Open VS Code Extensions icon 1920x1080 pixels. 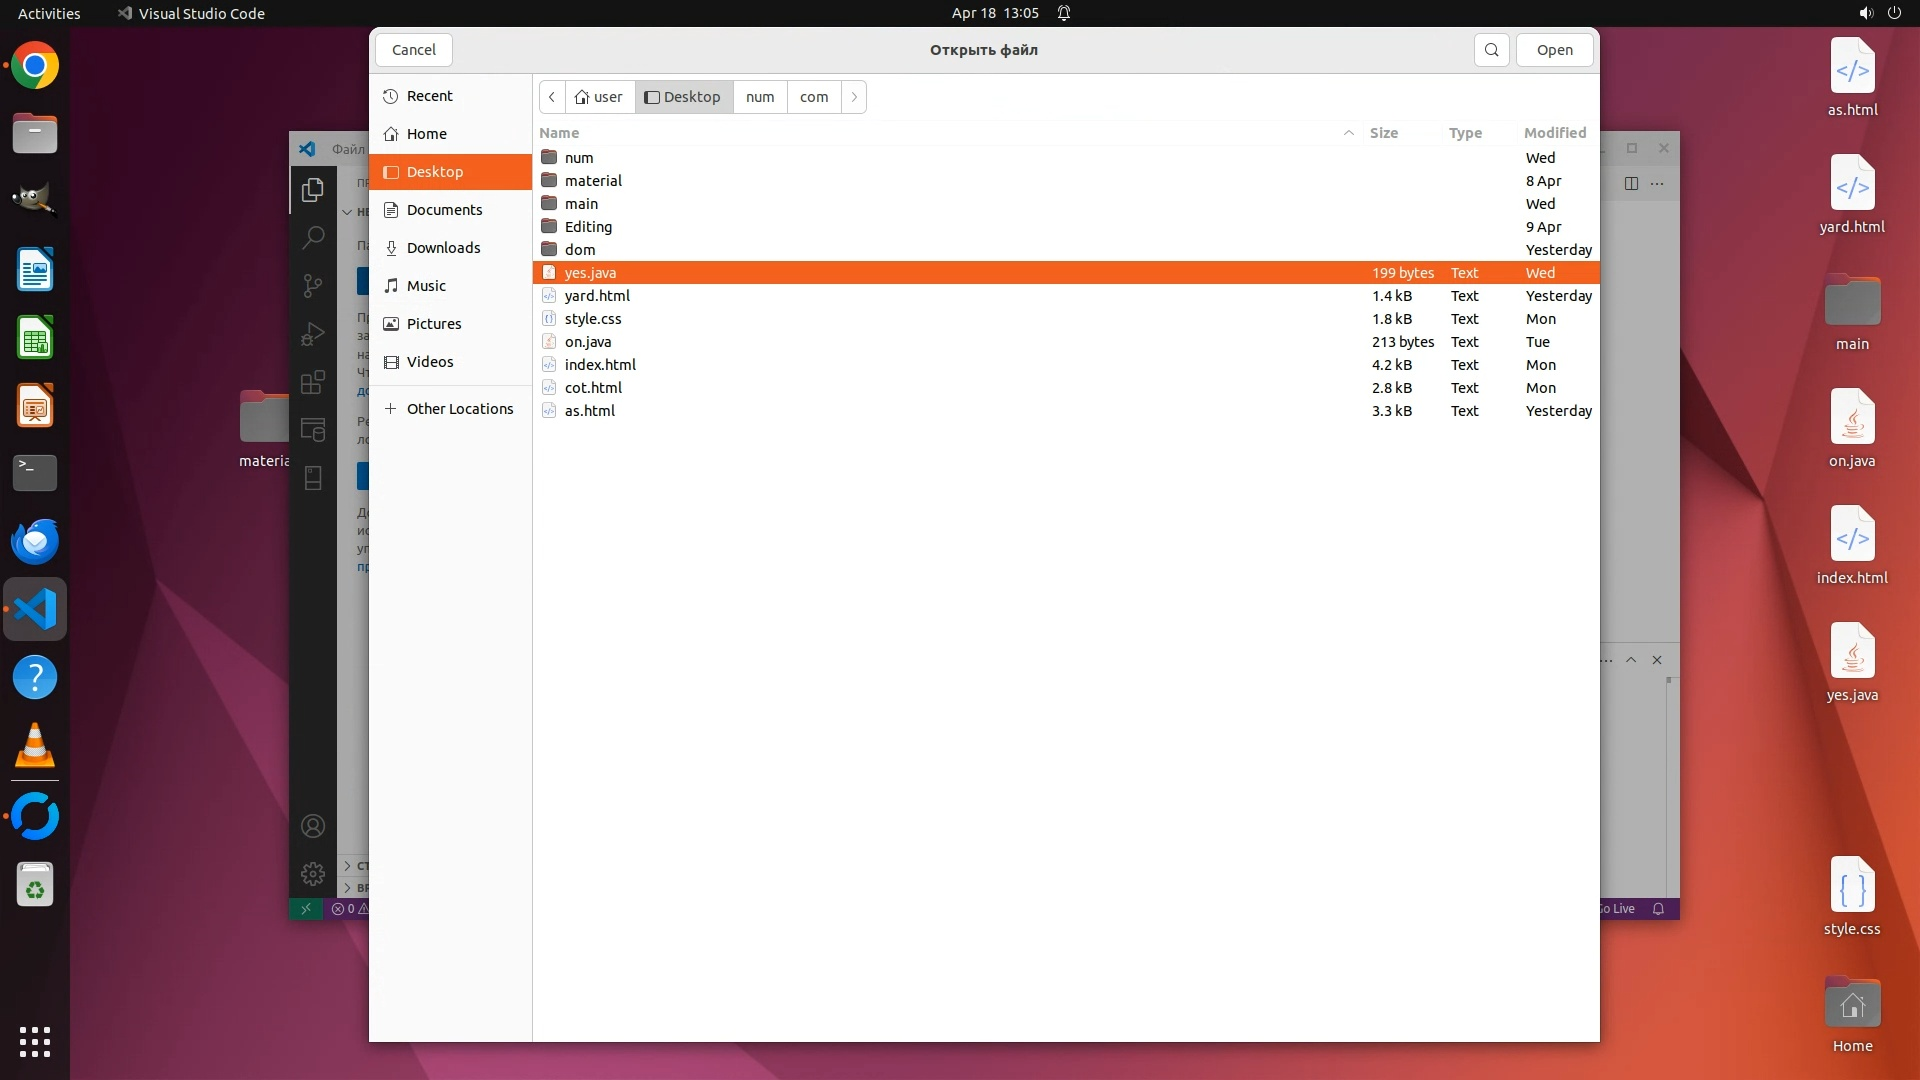pos(313,382)
